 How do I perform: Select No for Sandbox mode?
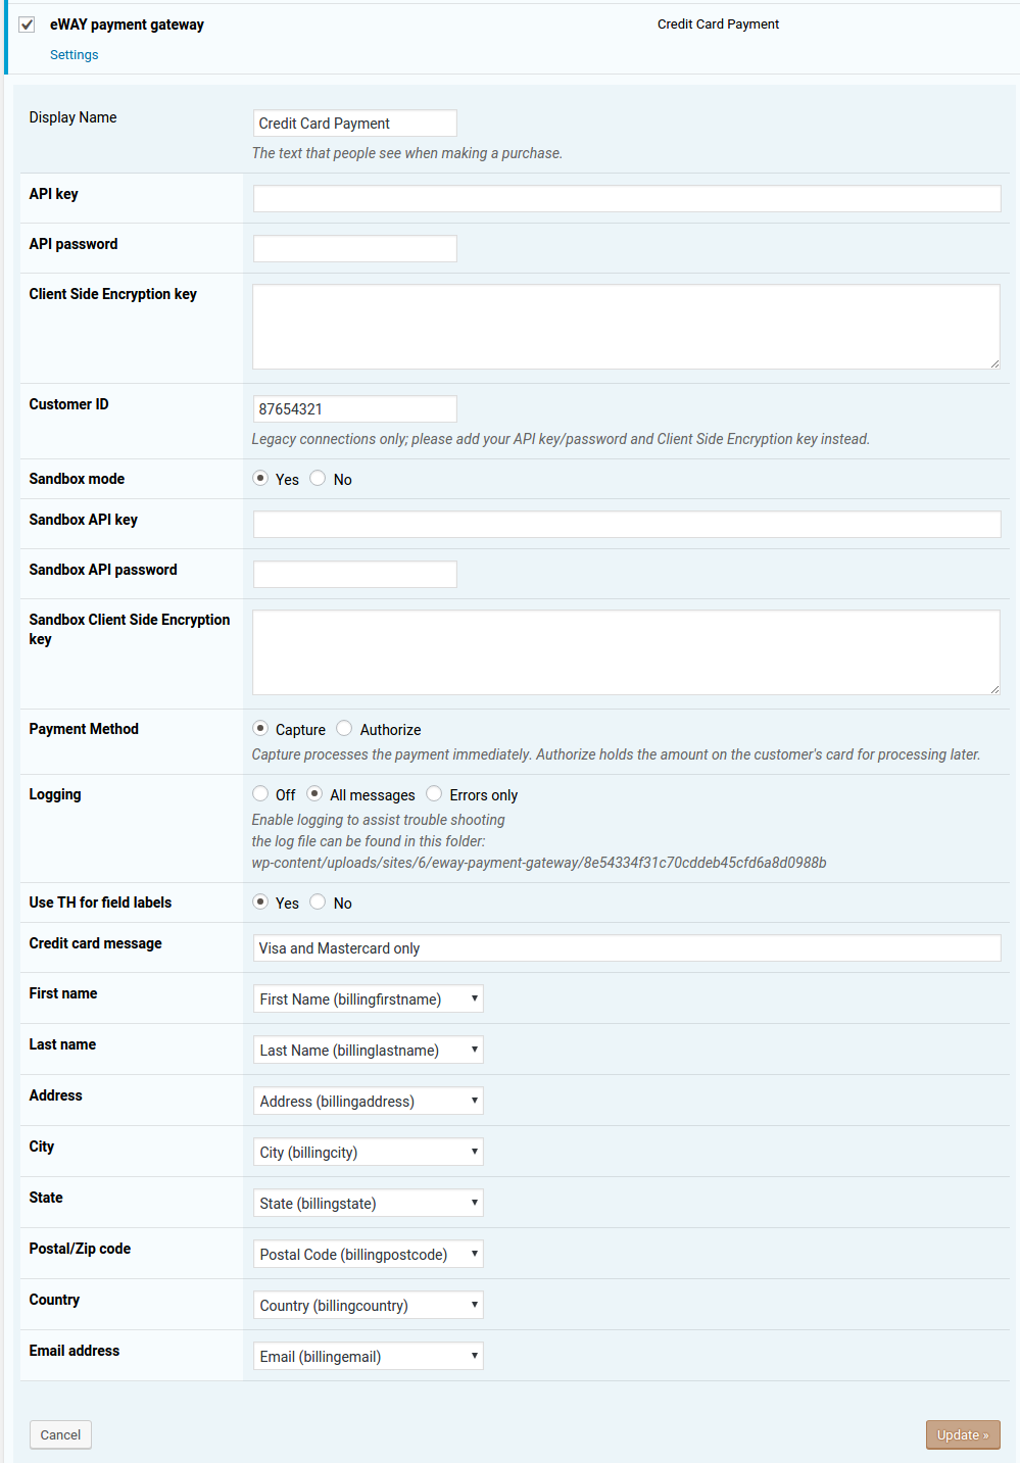(317, 479)
